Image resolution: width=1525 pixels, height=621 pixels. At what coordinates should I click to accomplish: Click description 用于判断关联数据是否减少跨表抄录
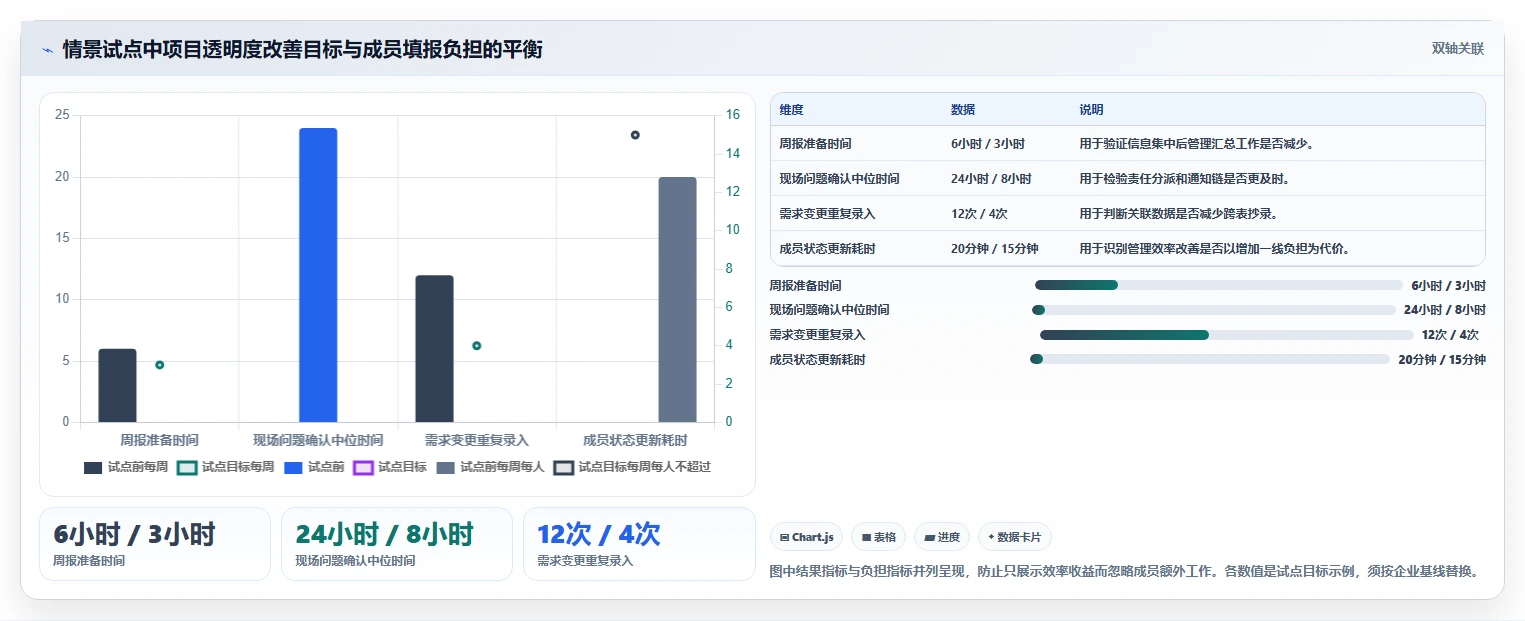click(x=1178, y=213)
